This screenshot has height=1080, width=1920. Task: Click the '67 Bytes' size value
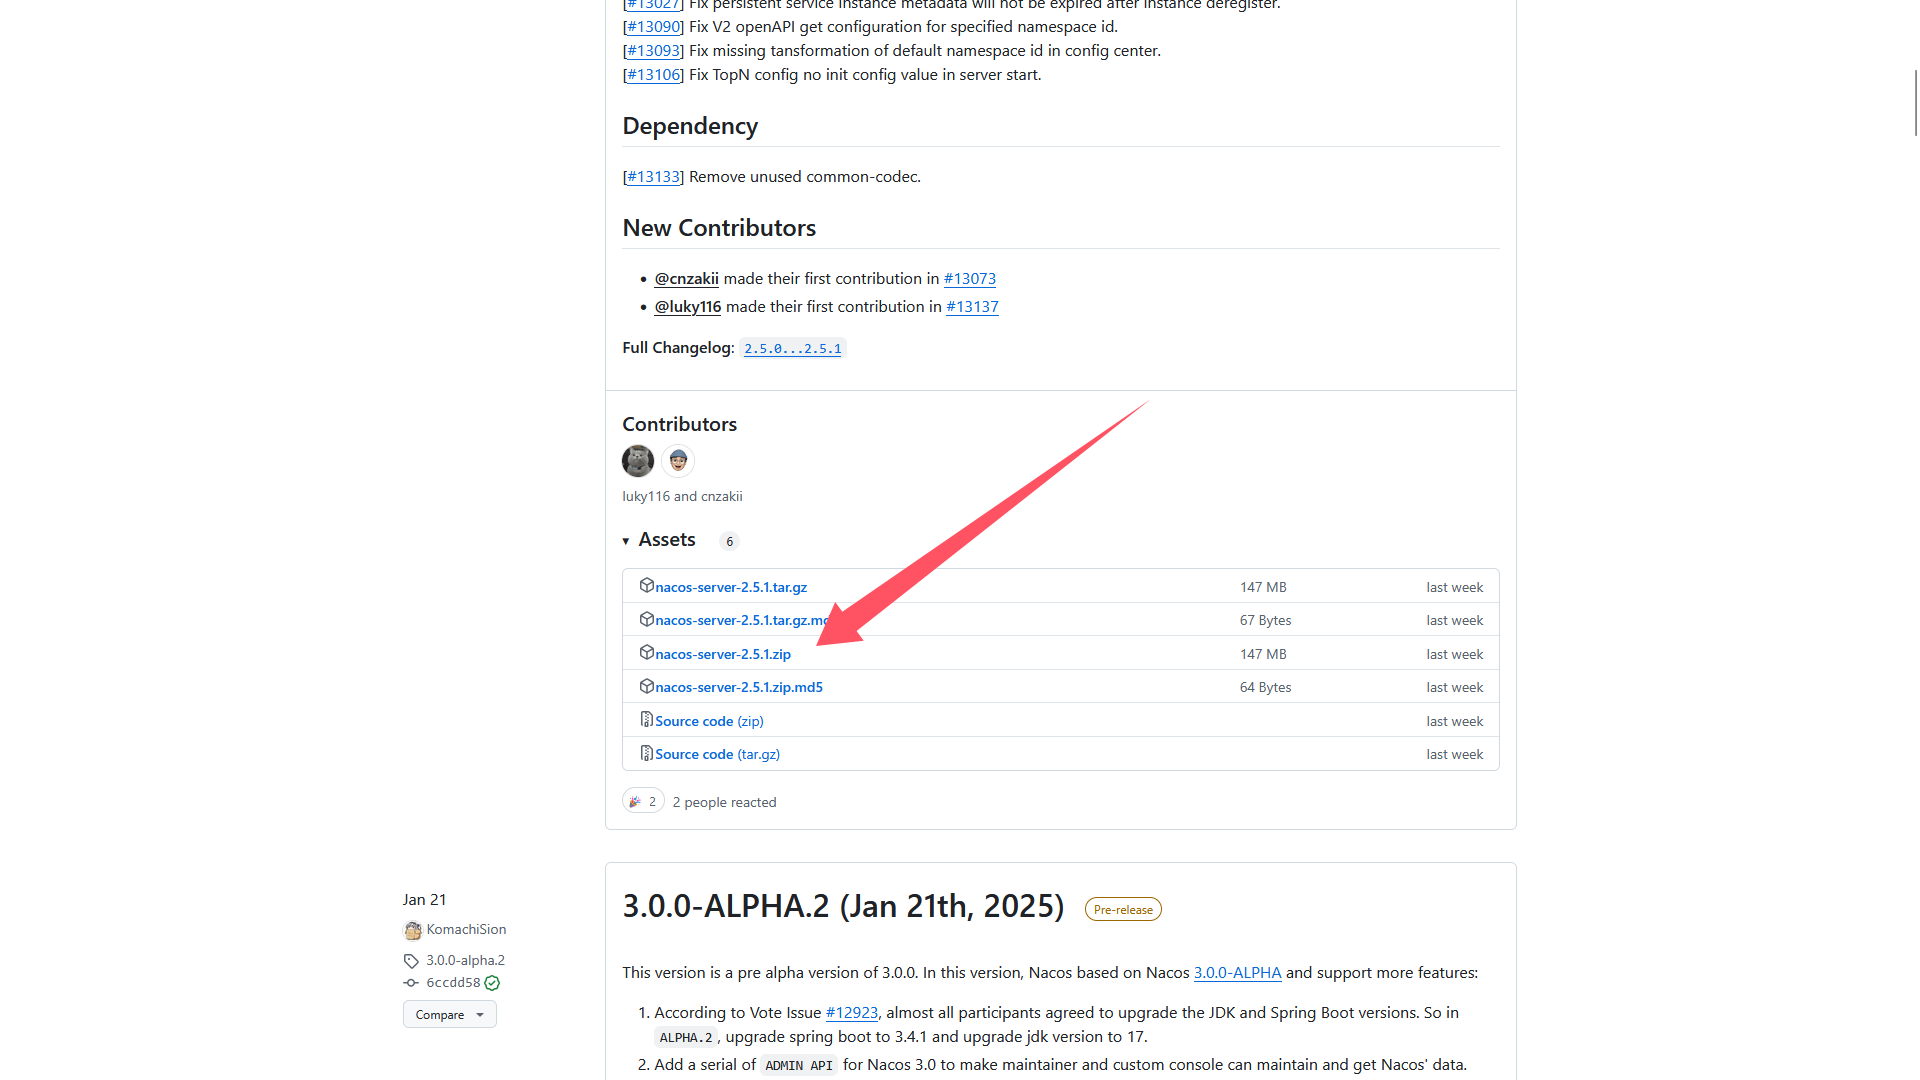[x=1265, y=620]
